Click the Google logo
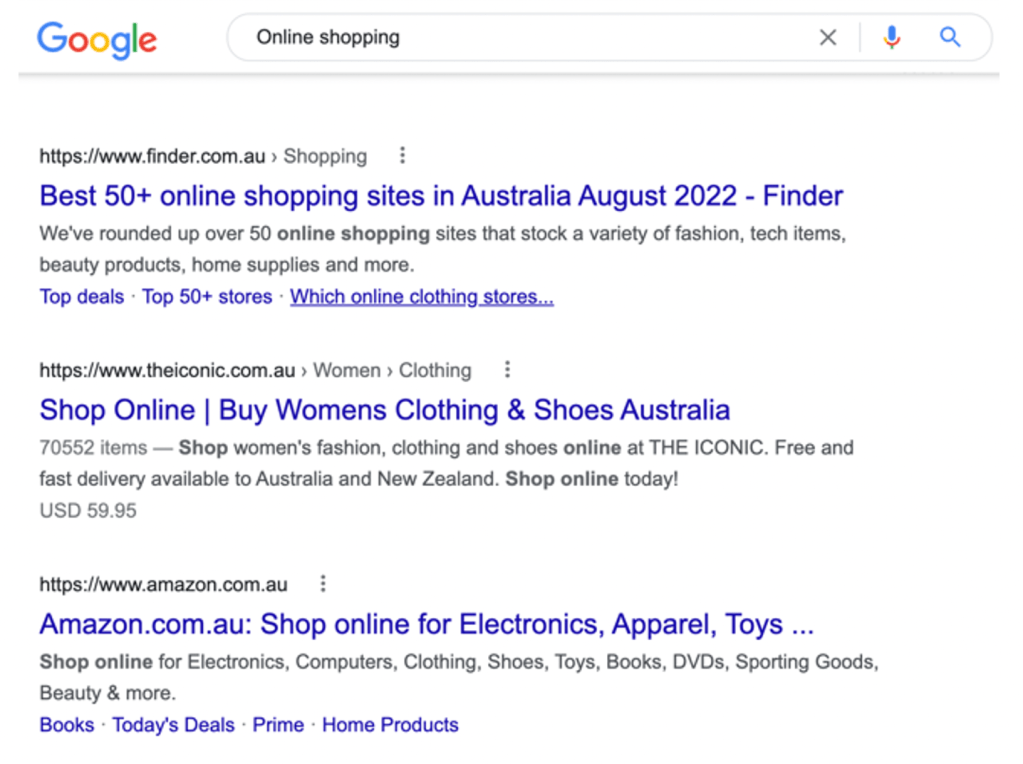This screenshot has height=764, width=1023. tap(97, 39)
